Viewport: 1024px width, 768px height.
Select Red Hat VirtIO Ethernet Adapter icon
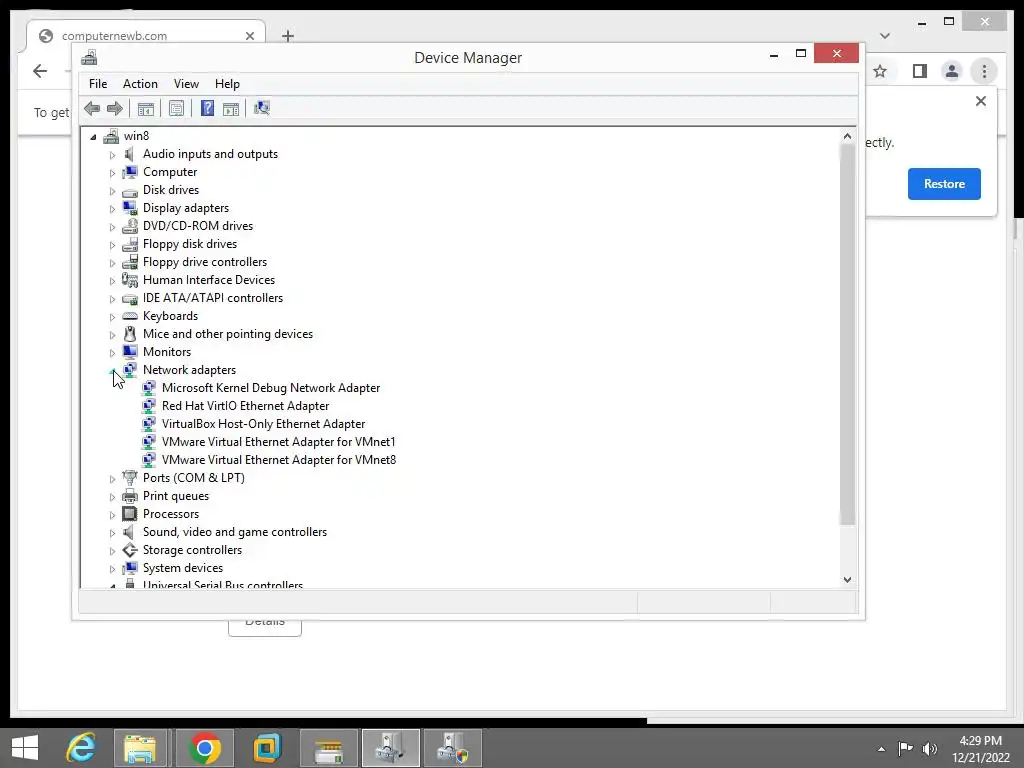149,406
